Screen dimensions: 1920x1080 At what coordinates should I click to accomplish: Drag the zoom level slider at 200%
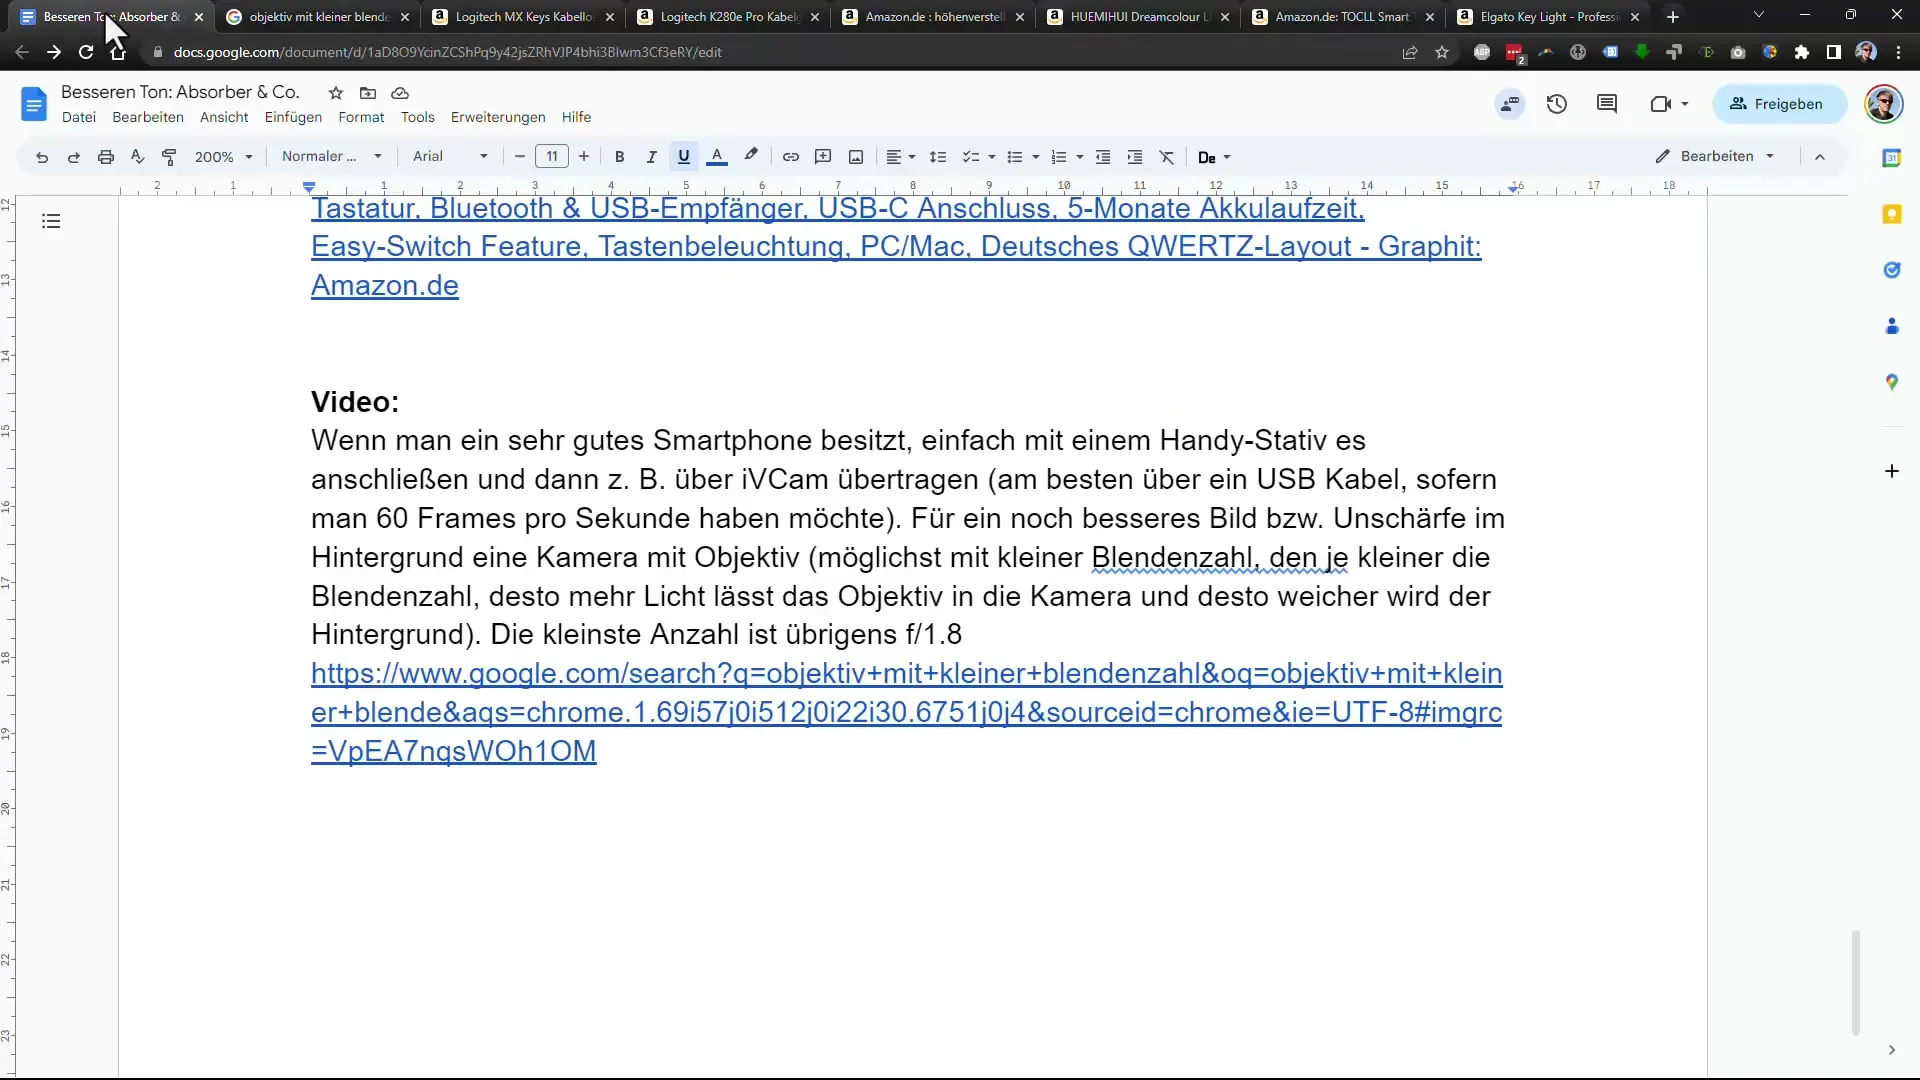point(224,156)
